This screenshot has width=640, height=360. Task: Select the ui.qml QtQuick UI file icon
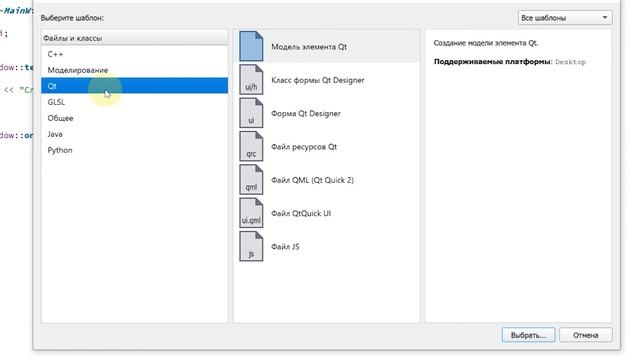pyautogui.click(x=251, y=213)
